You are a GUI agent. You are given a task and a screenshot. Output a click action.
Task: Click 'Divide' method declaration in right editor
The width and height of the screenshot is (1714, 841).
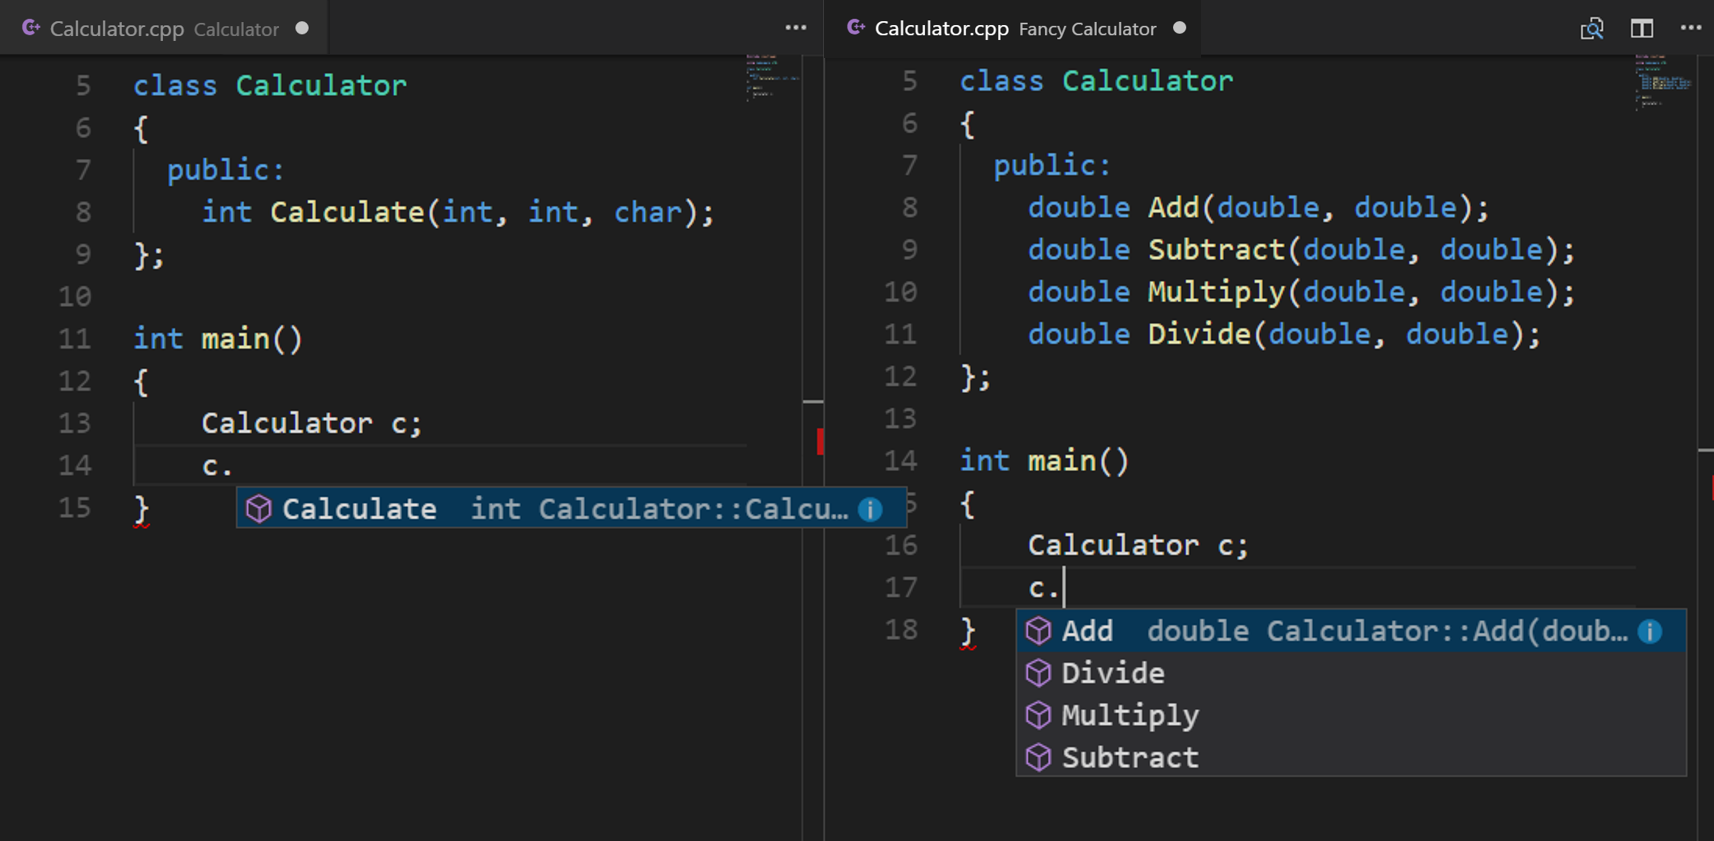tap(1199, 334)
